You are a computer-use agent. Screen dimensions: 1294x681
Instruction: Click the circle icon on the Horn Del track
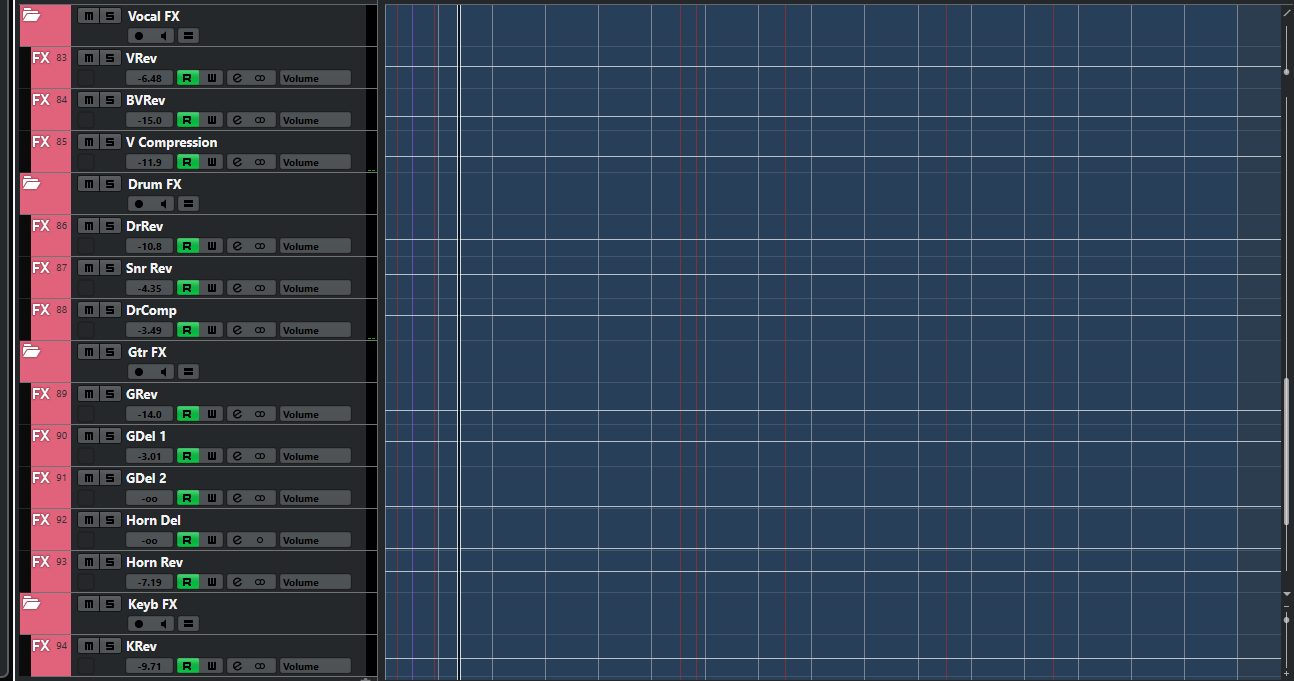pos(260,540)
